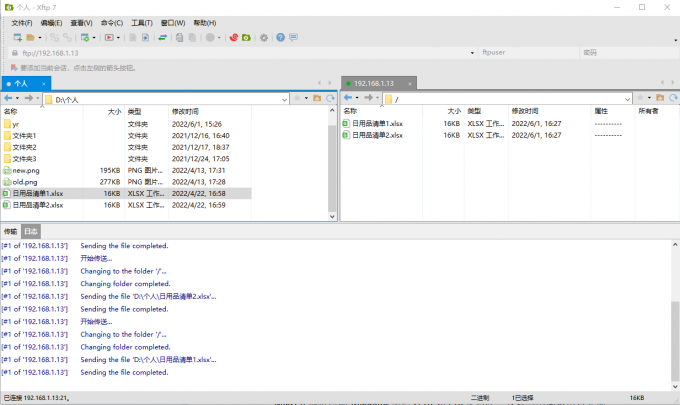Open the 编辑(E) menu
The image size is (680, 405).
tap(51, 23)
